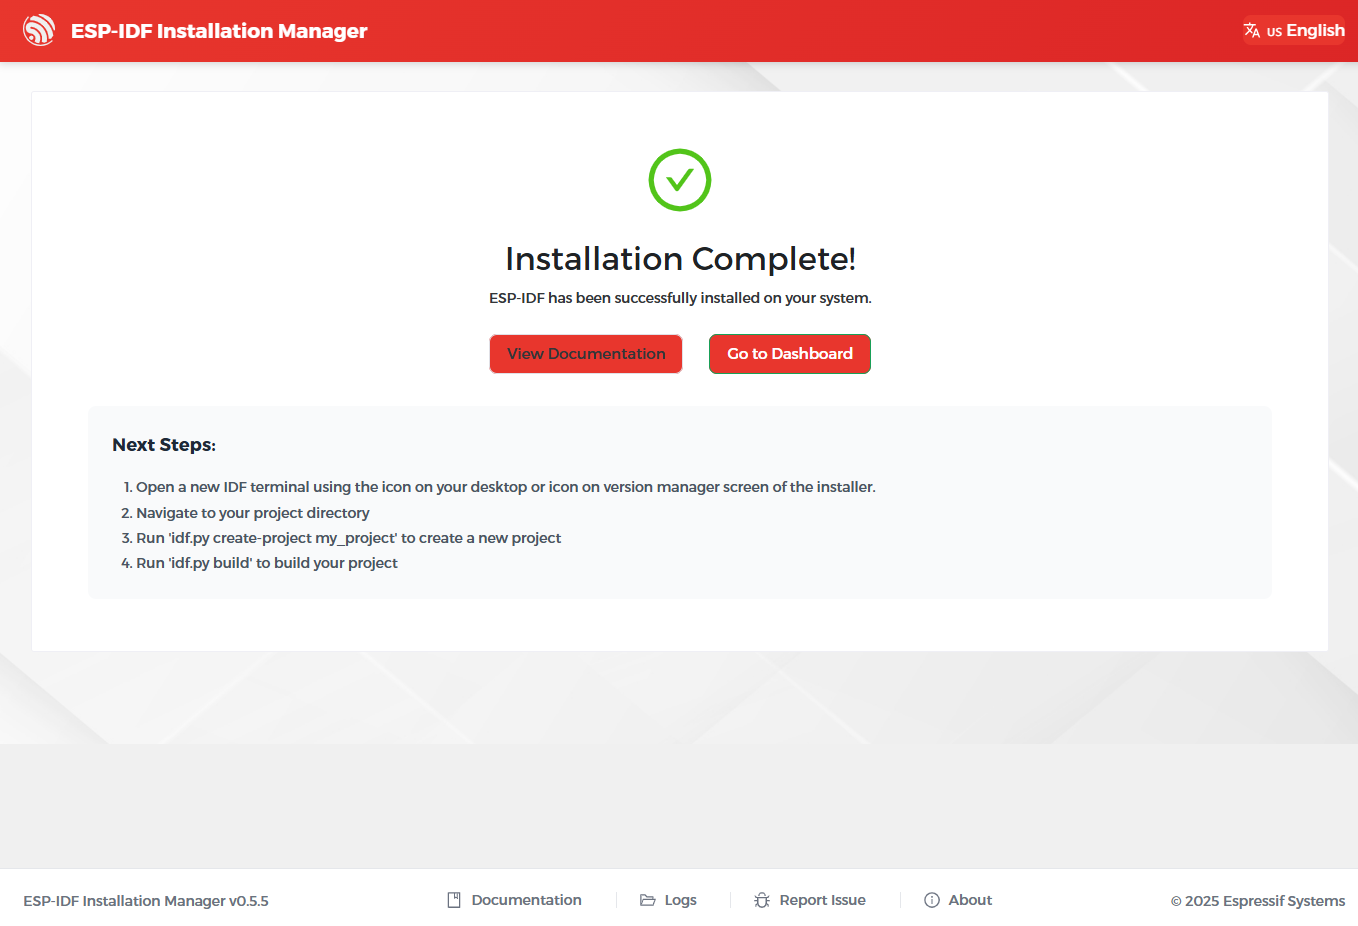
Task: Click Report Issue in the footer
Action: (823, 899)
